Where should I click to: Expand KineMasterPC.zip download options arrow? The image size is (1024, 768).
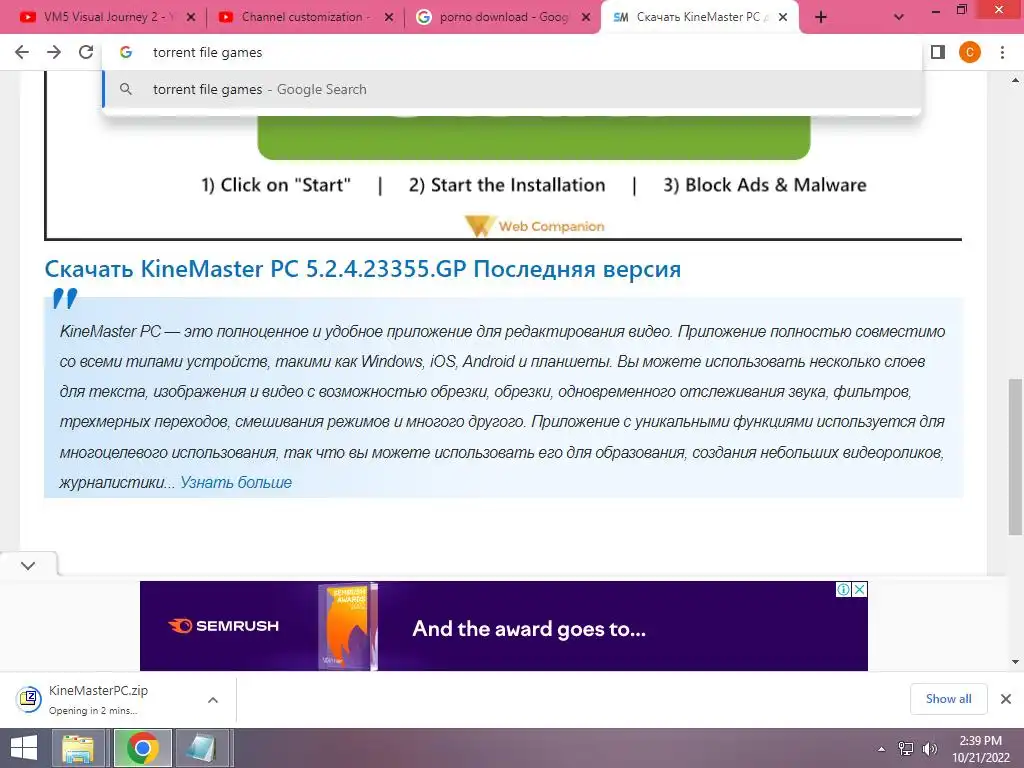point(213,699)
